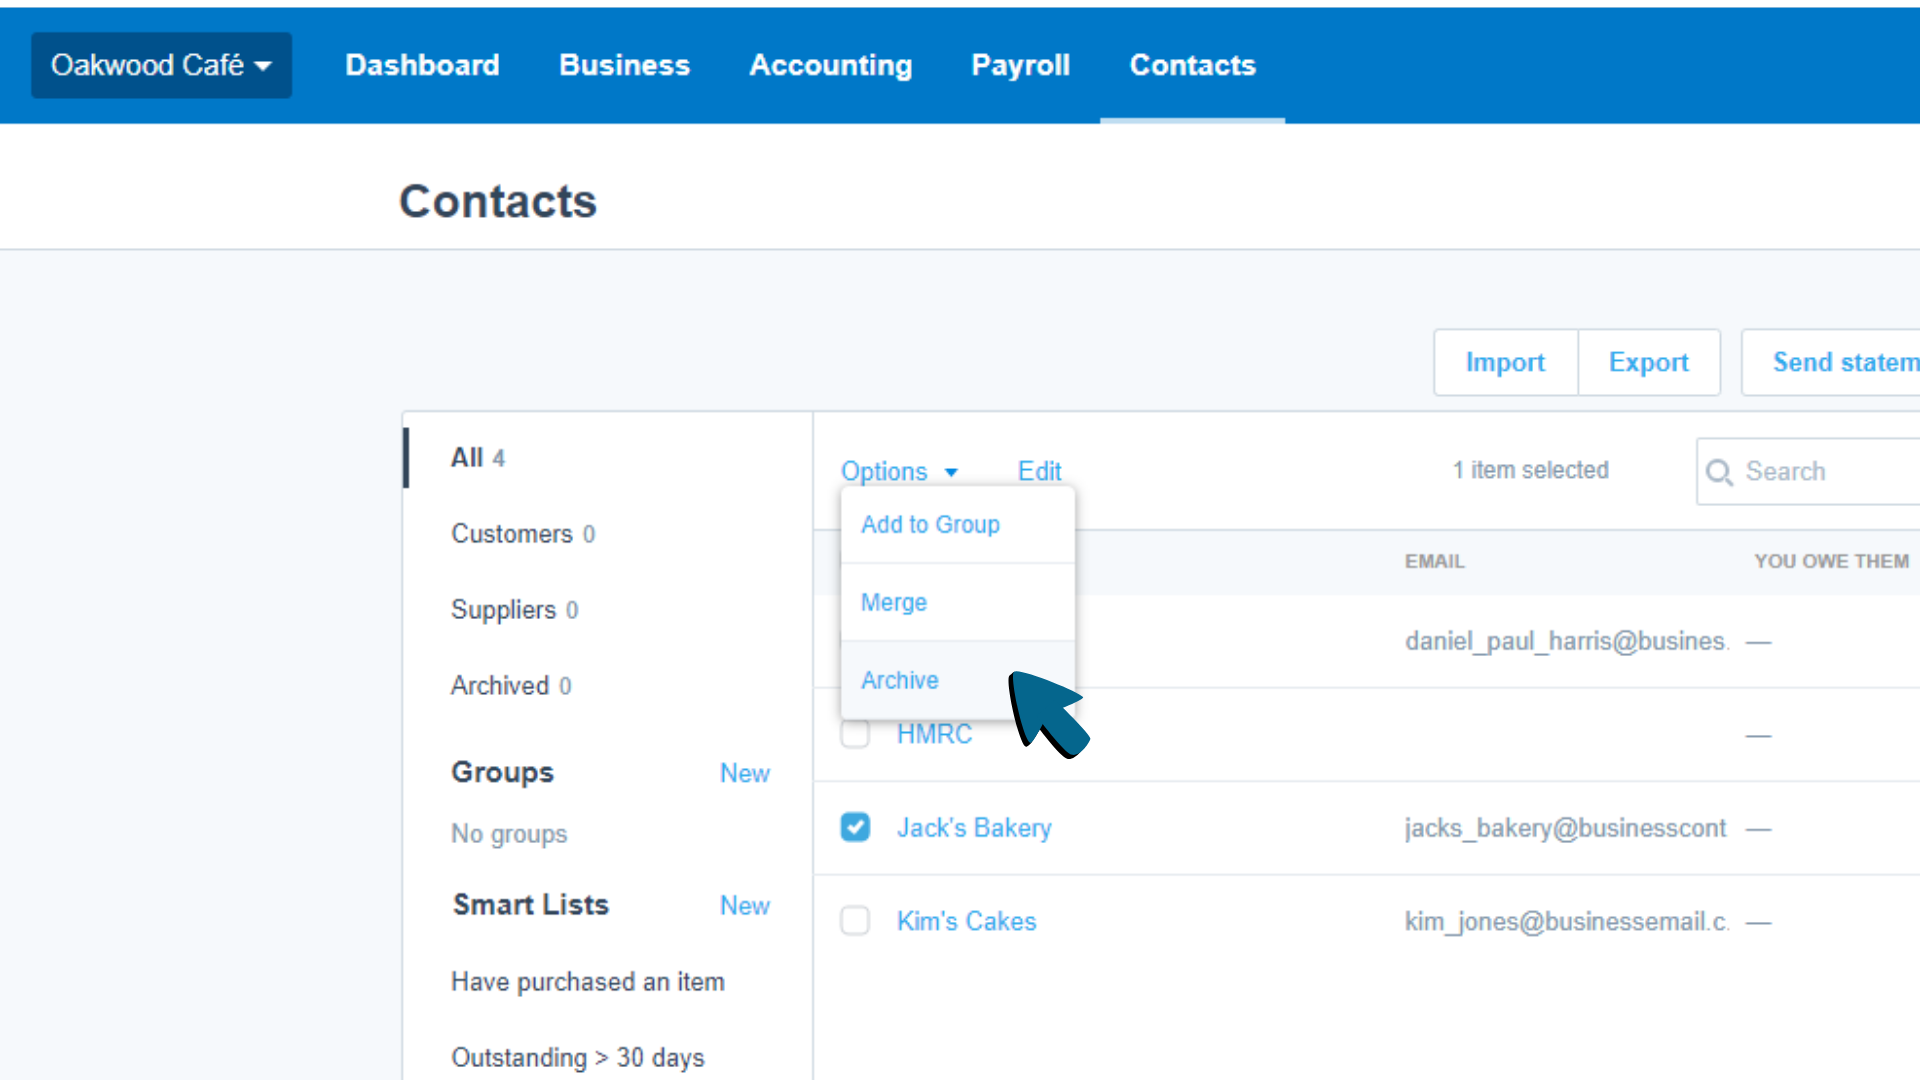Switch to the Dashboard tab

click(x=422, y=64)
